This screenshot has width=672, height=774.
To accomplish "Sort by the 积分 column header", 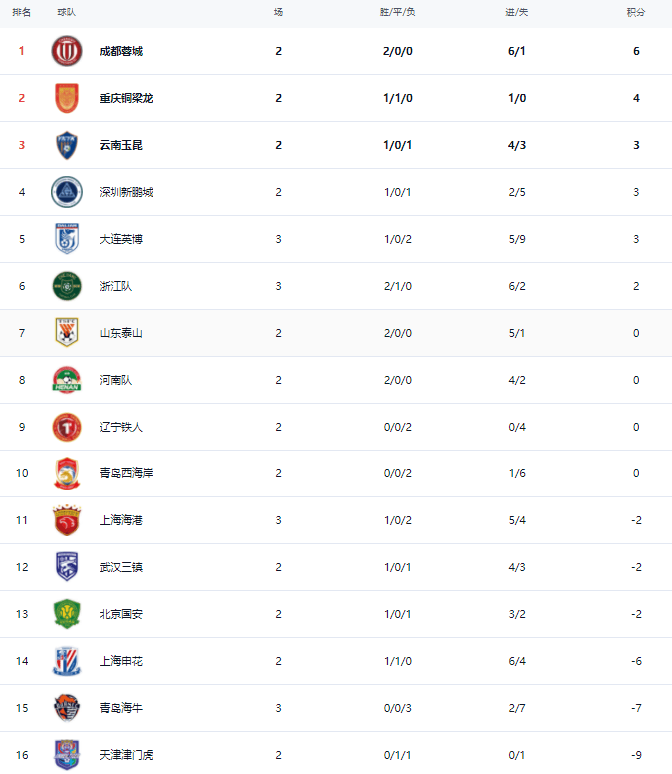I will click(635, 12).
